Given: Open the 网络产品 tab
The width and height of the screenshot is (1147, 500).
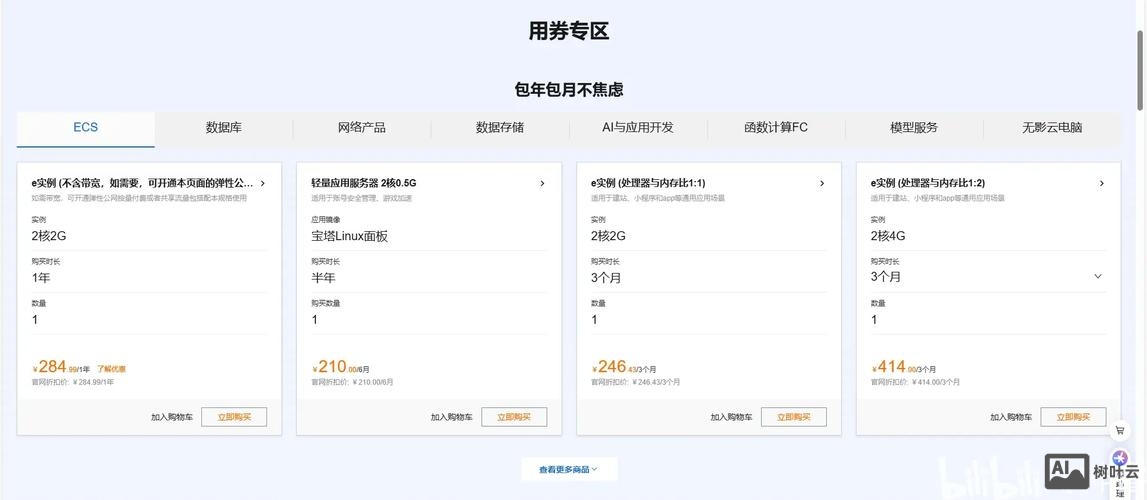Looking at the screenshot, I should [x=362, y=128].
